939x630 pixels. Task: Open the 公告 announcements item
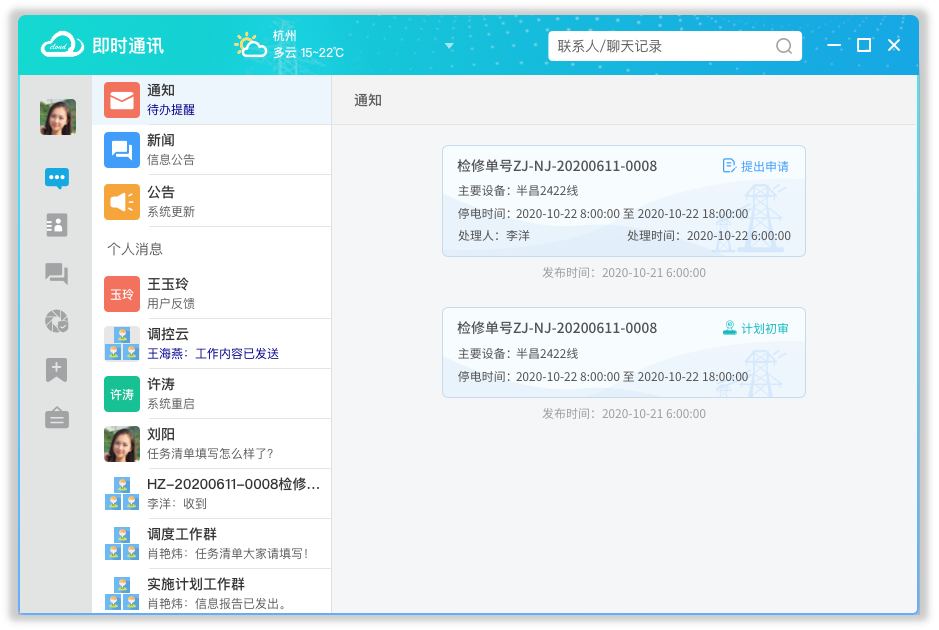tap(211, 201)
